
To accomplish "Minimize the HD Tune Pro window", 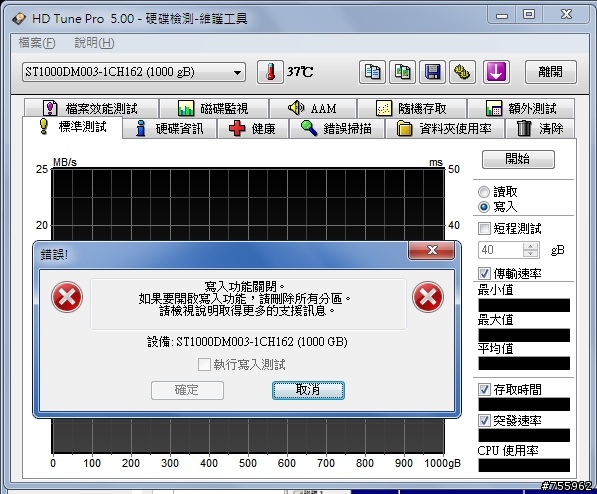I will pos(502,15).
